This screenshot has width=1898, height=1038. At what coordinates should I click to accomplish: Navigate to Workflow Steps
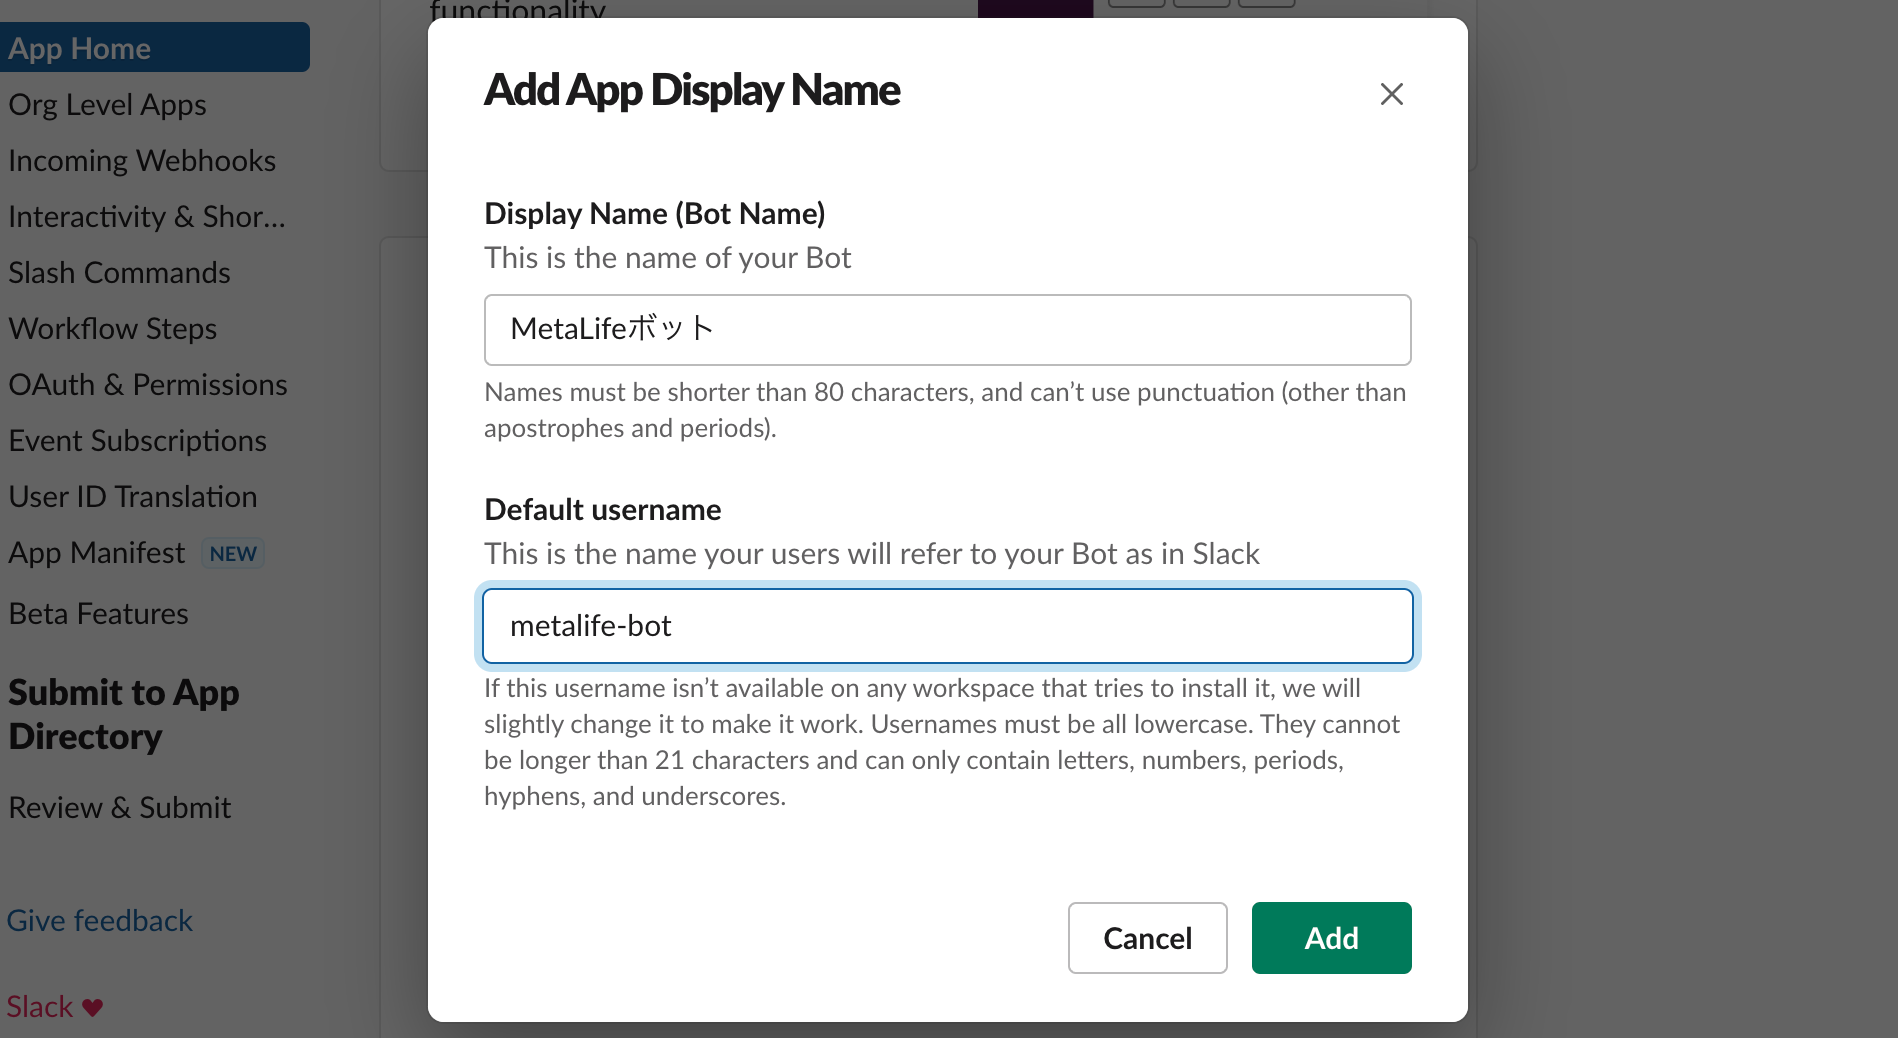[112, 329]
